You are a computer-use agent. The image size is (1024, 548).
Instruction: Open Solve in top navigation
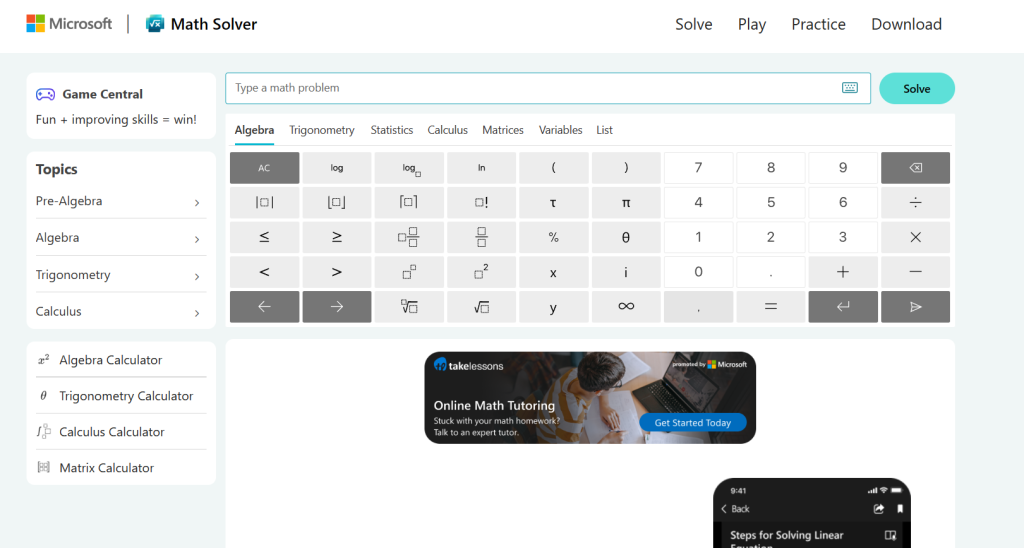click(694, 24)
